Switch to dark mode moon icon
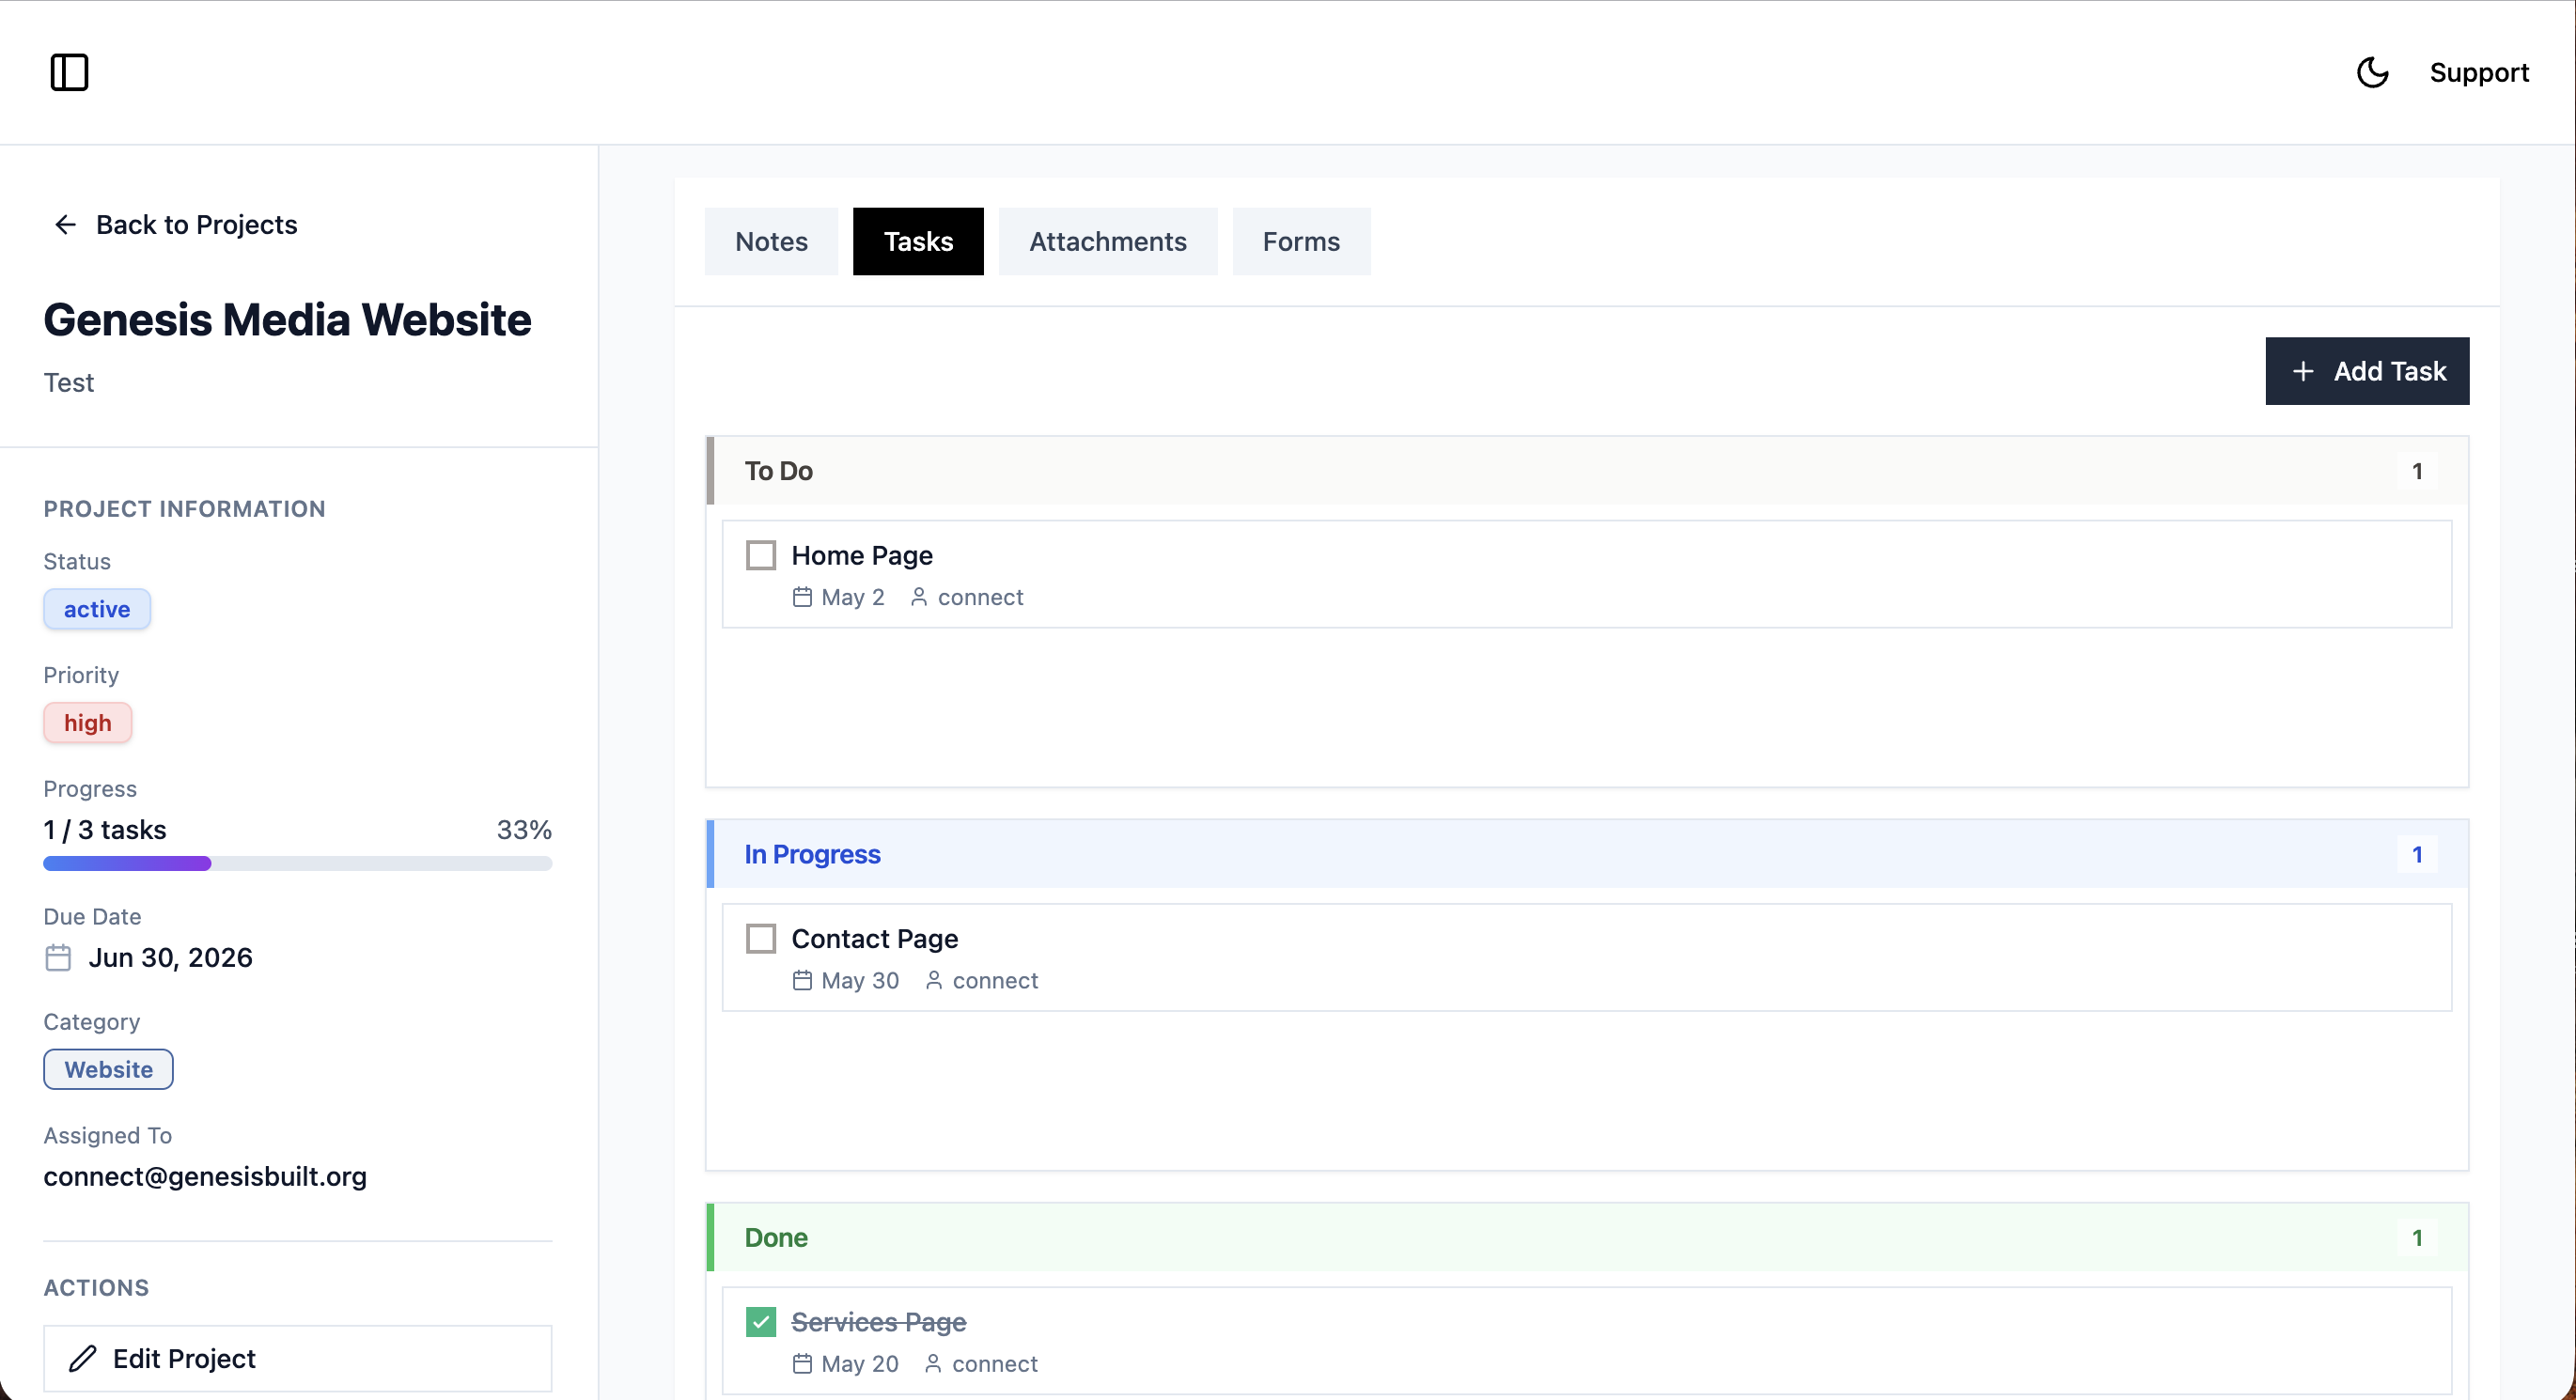Viewport: 2576px width, 1400px height. pos(2372,72)
